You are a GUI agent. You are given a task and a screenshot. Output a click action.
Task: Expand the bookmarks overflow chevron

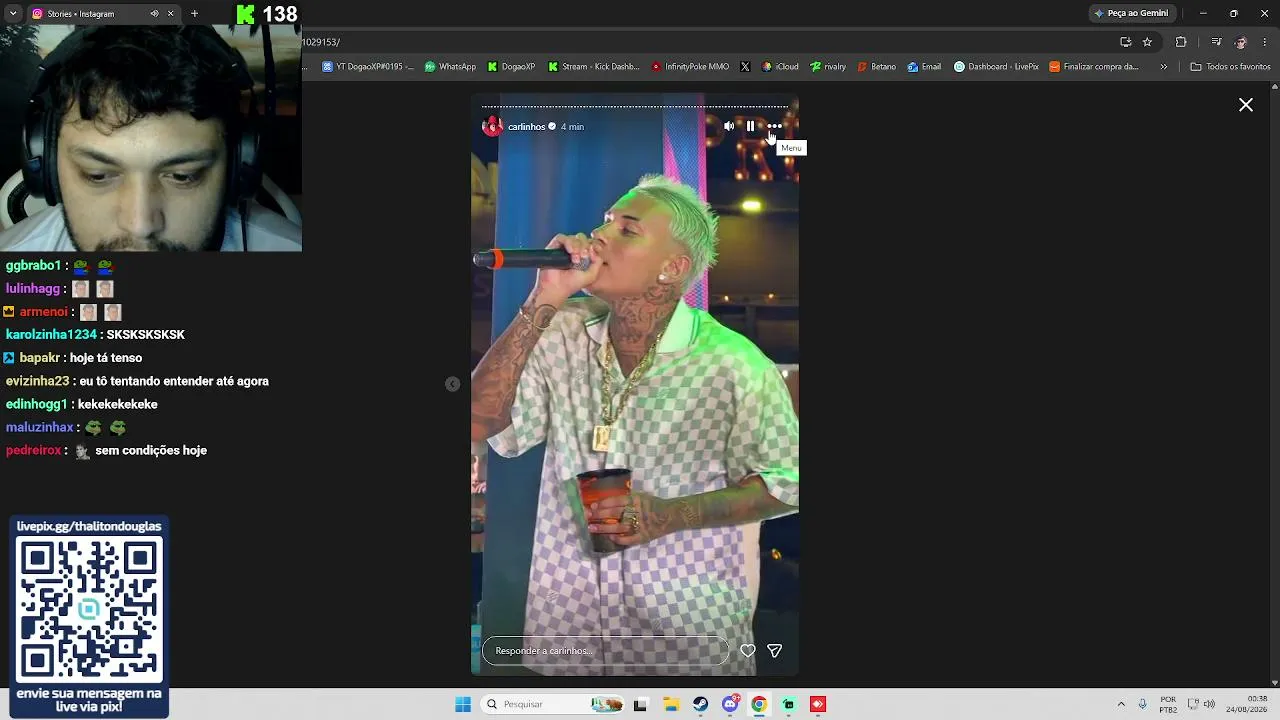[1163, 67]
